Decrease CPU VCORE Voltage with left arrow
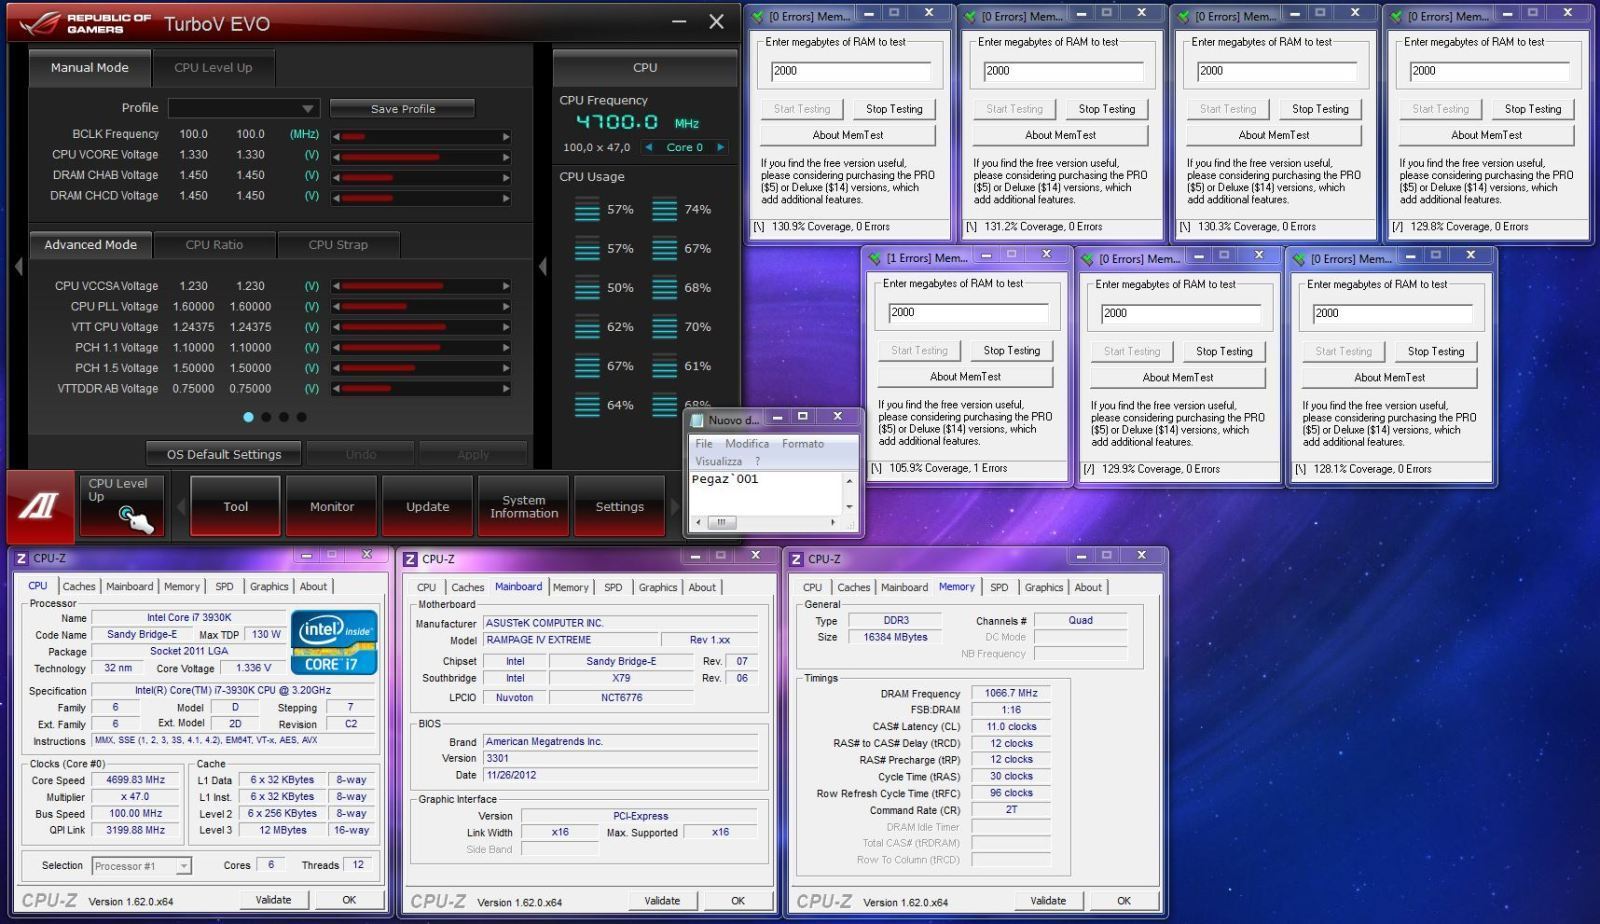Viewport: 1600px width, 924px height. (336, 157)
